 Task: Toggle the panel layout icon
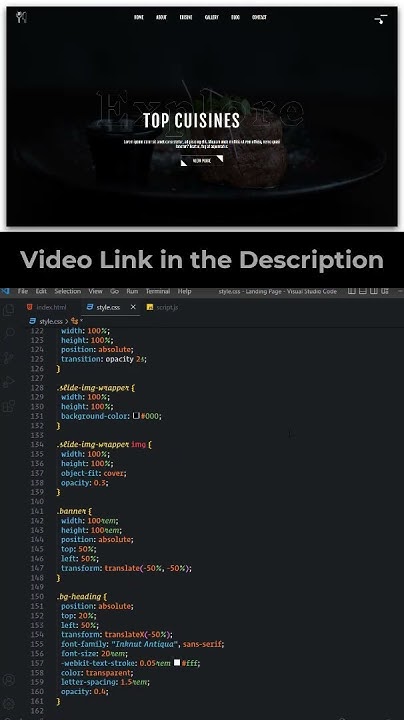(363, 291)
